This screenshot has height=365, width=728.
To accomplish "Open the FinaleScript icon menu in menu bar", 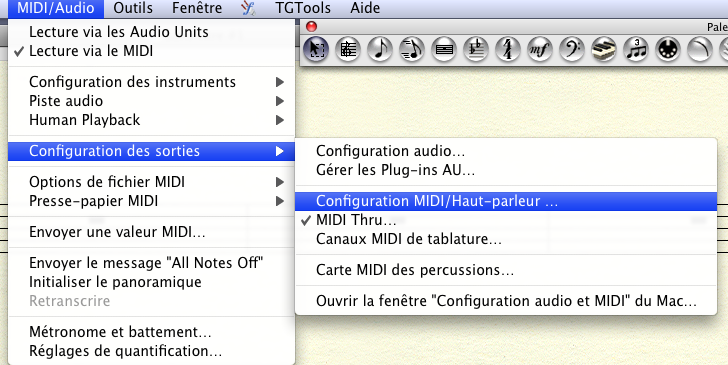I will tap(248, 8).
